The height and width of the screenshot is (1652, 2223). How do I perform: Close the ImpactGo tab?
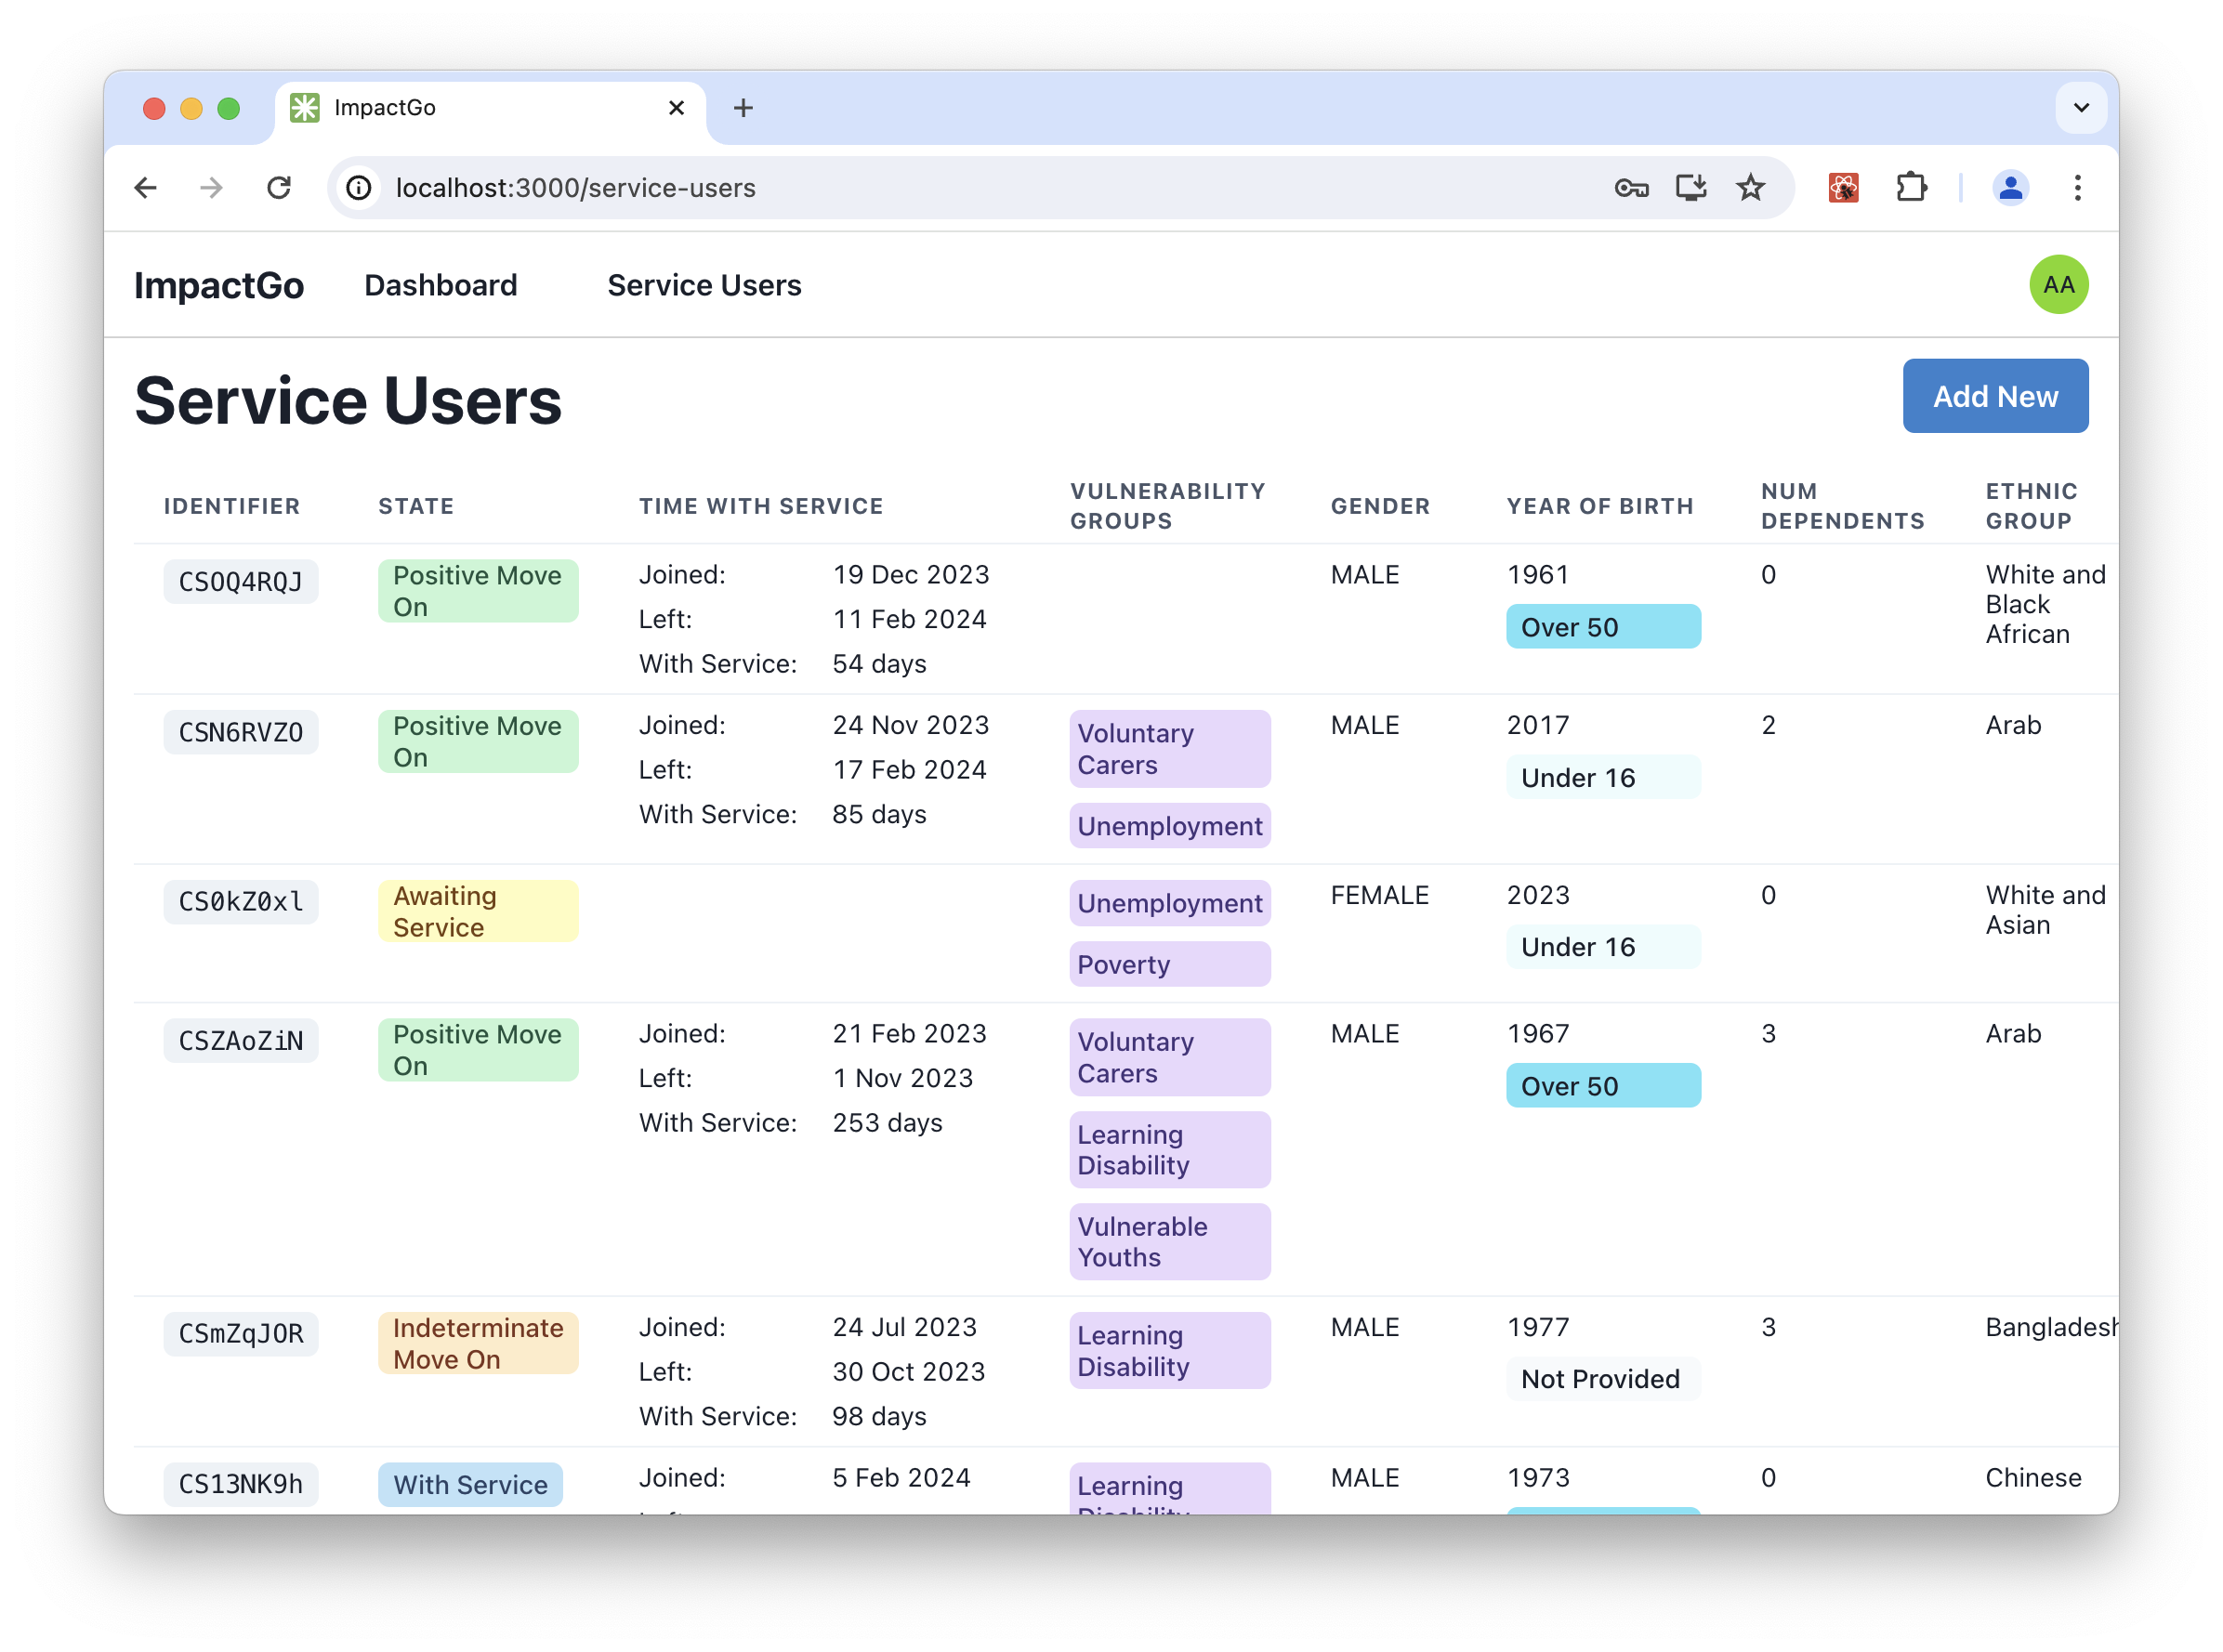click(677, 108)
